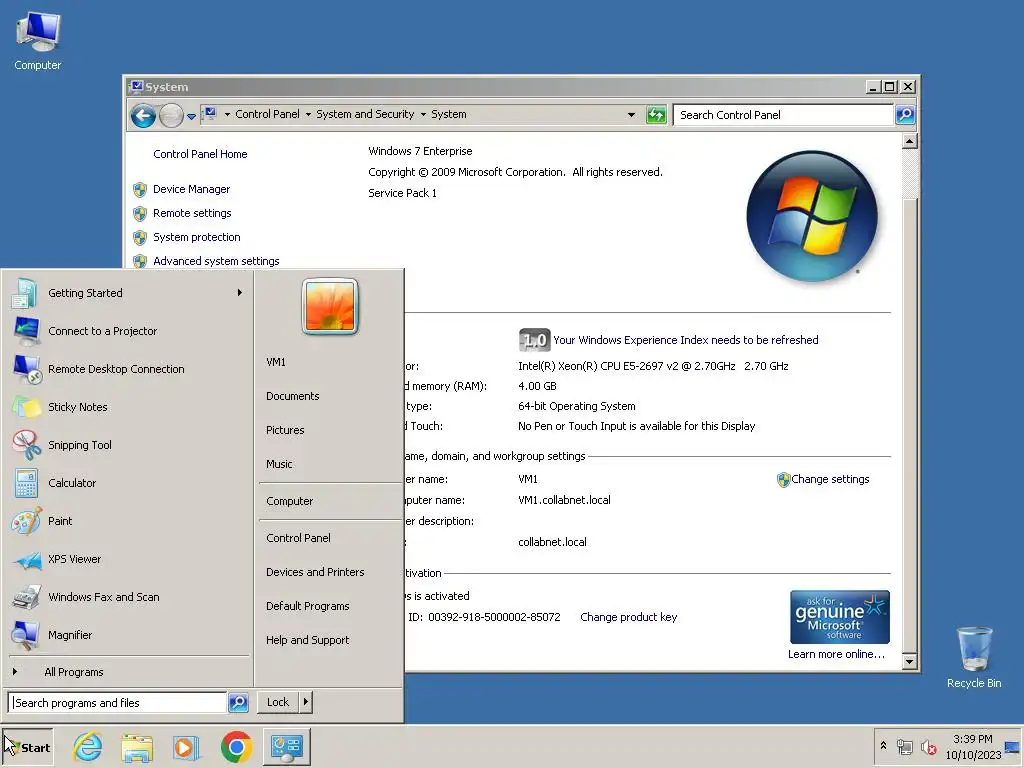Open System protection link
The width and height of the screenshot is (1024, 768).
tap(197, 238)
